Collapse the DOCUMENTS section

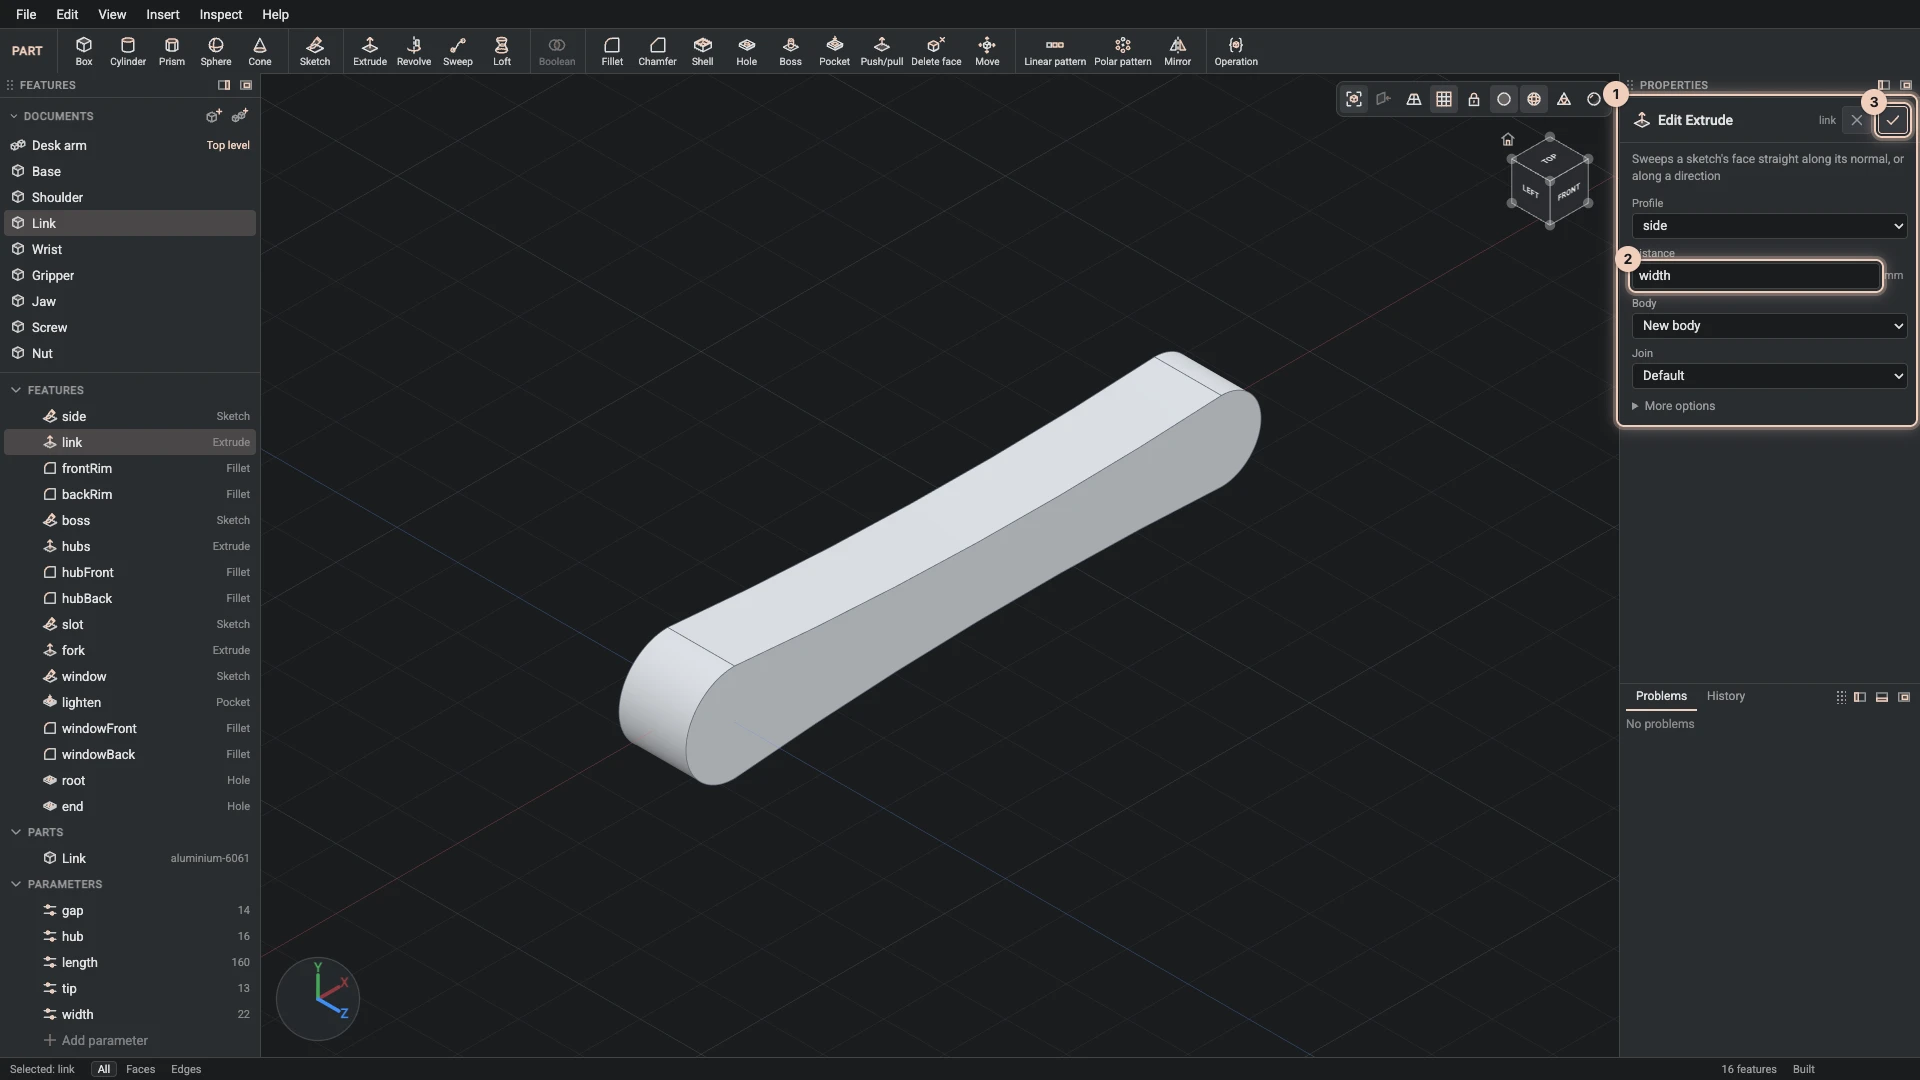[15, 116]
